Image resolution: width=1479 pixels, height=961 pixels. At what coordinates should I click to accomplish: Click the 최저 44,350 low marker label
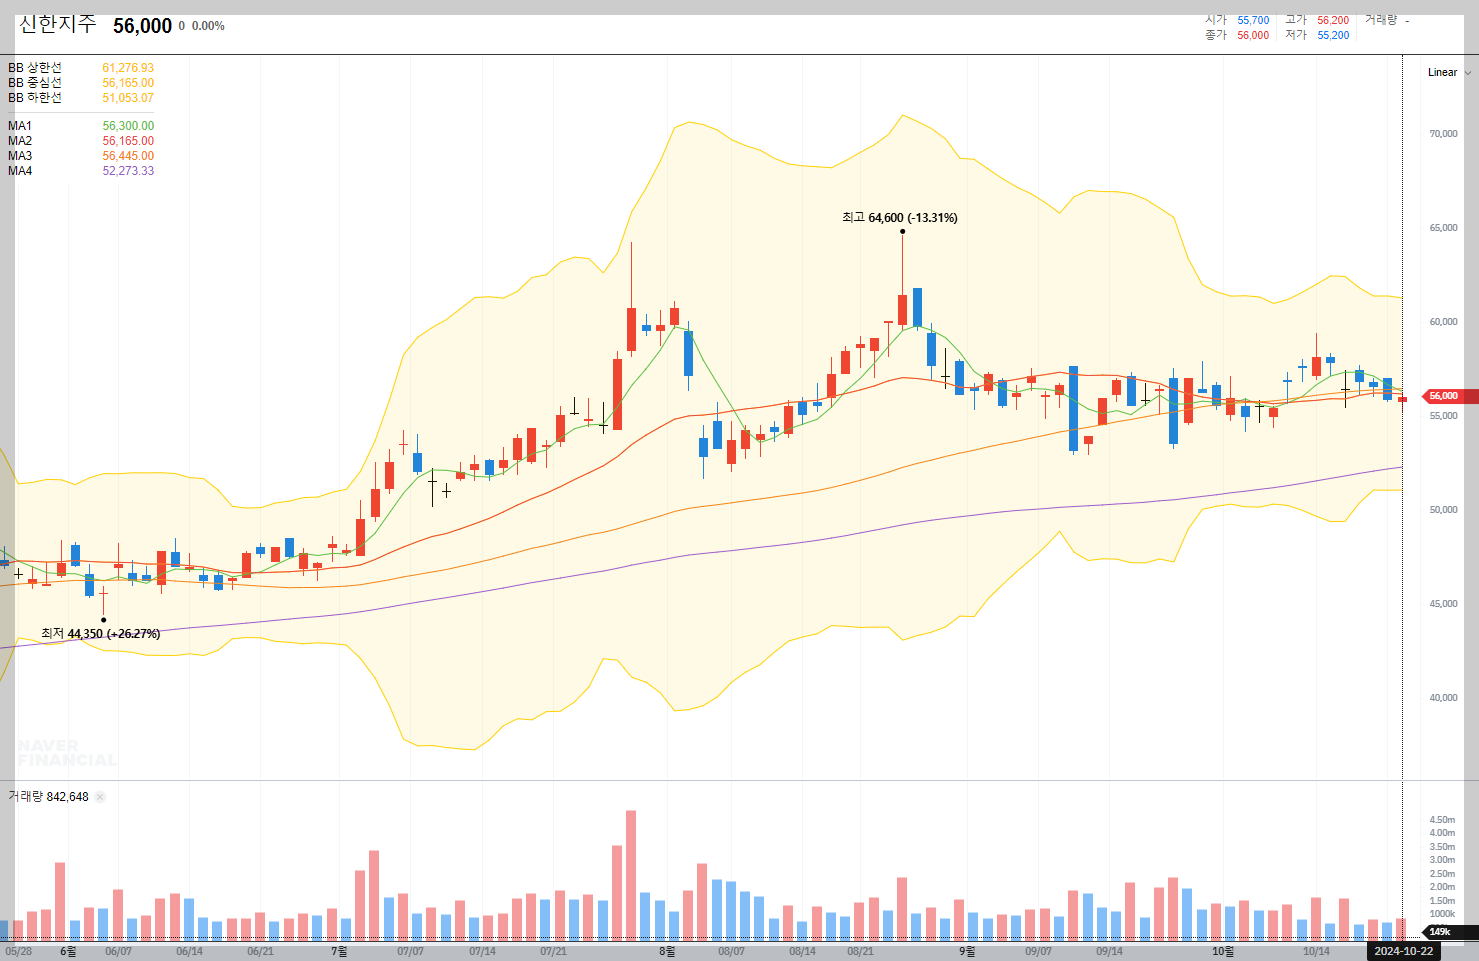pos(100,634)
